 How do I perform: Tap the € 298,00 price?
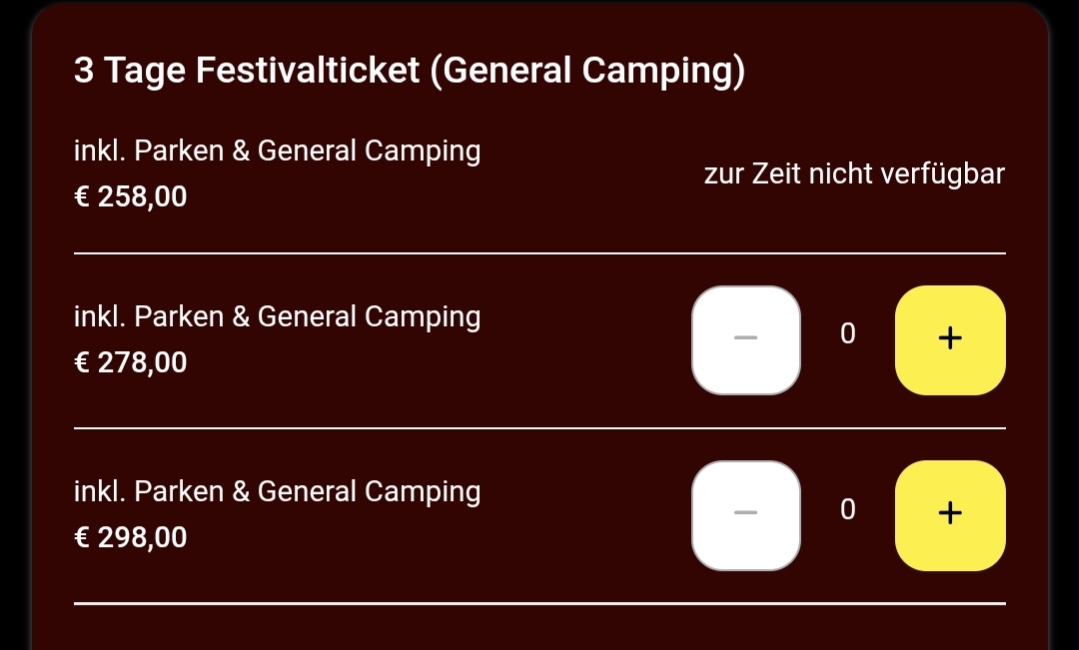[131, 538]
